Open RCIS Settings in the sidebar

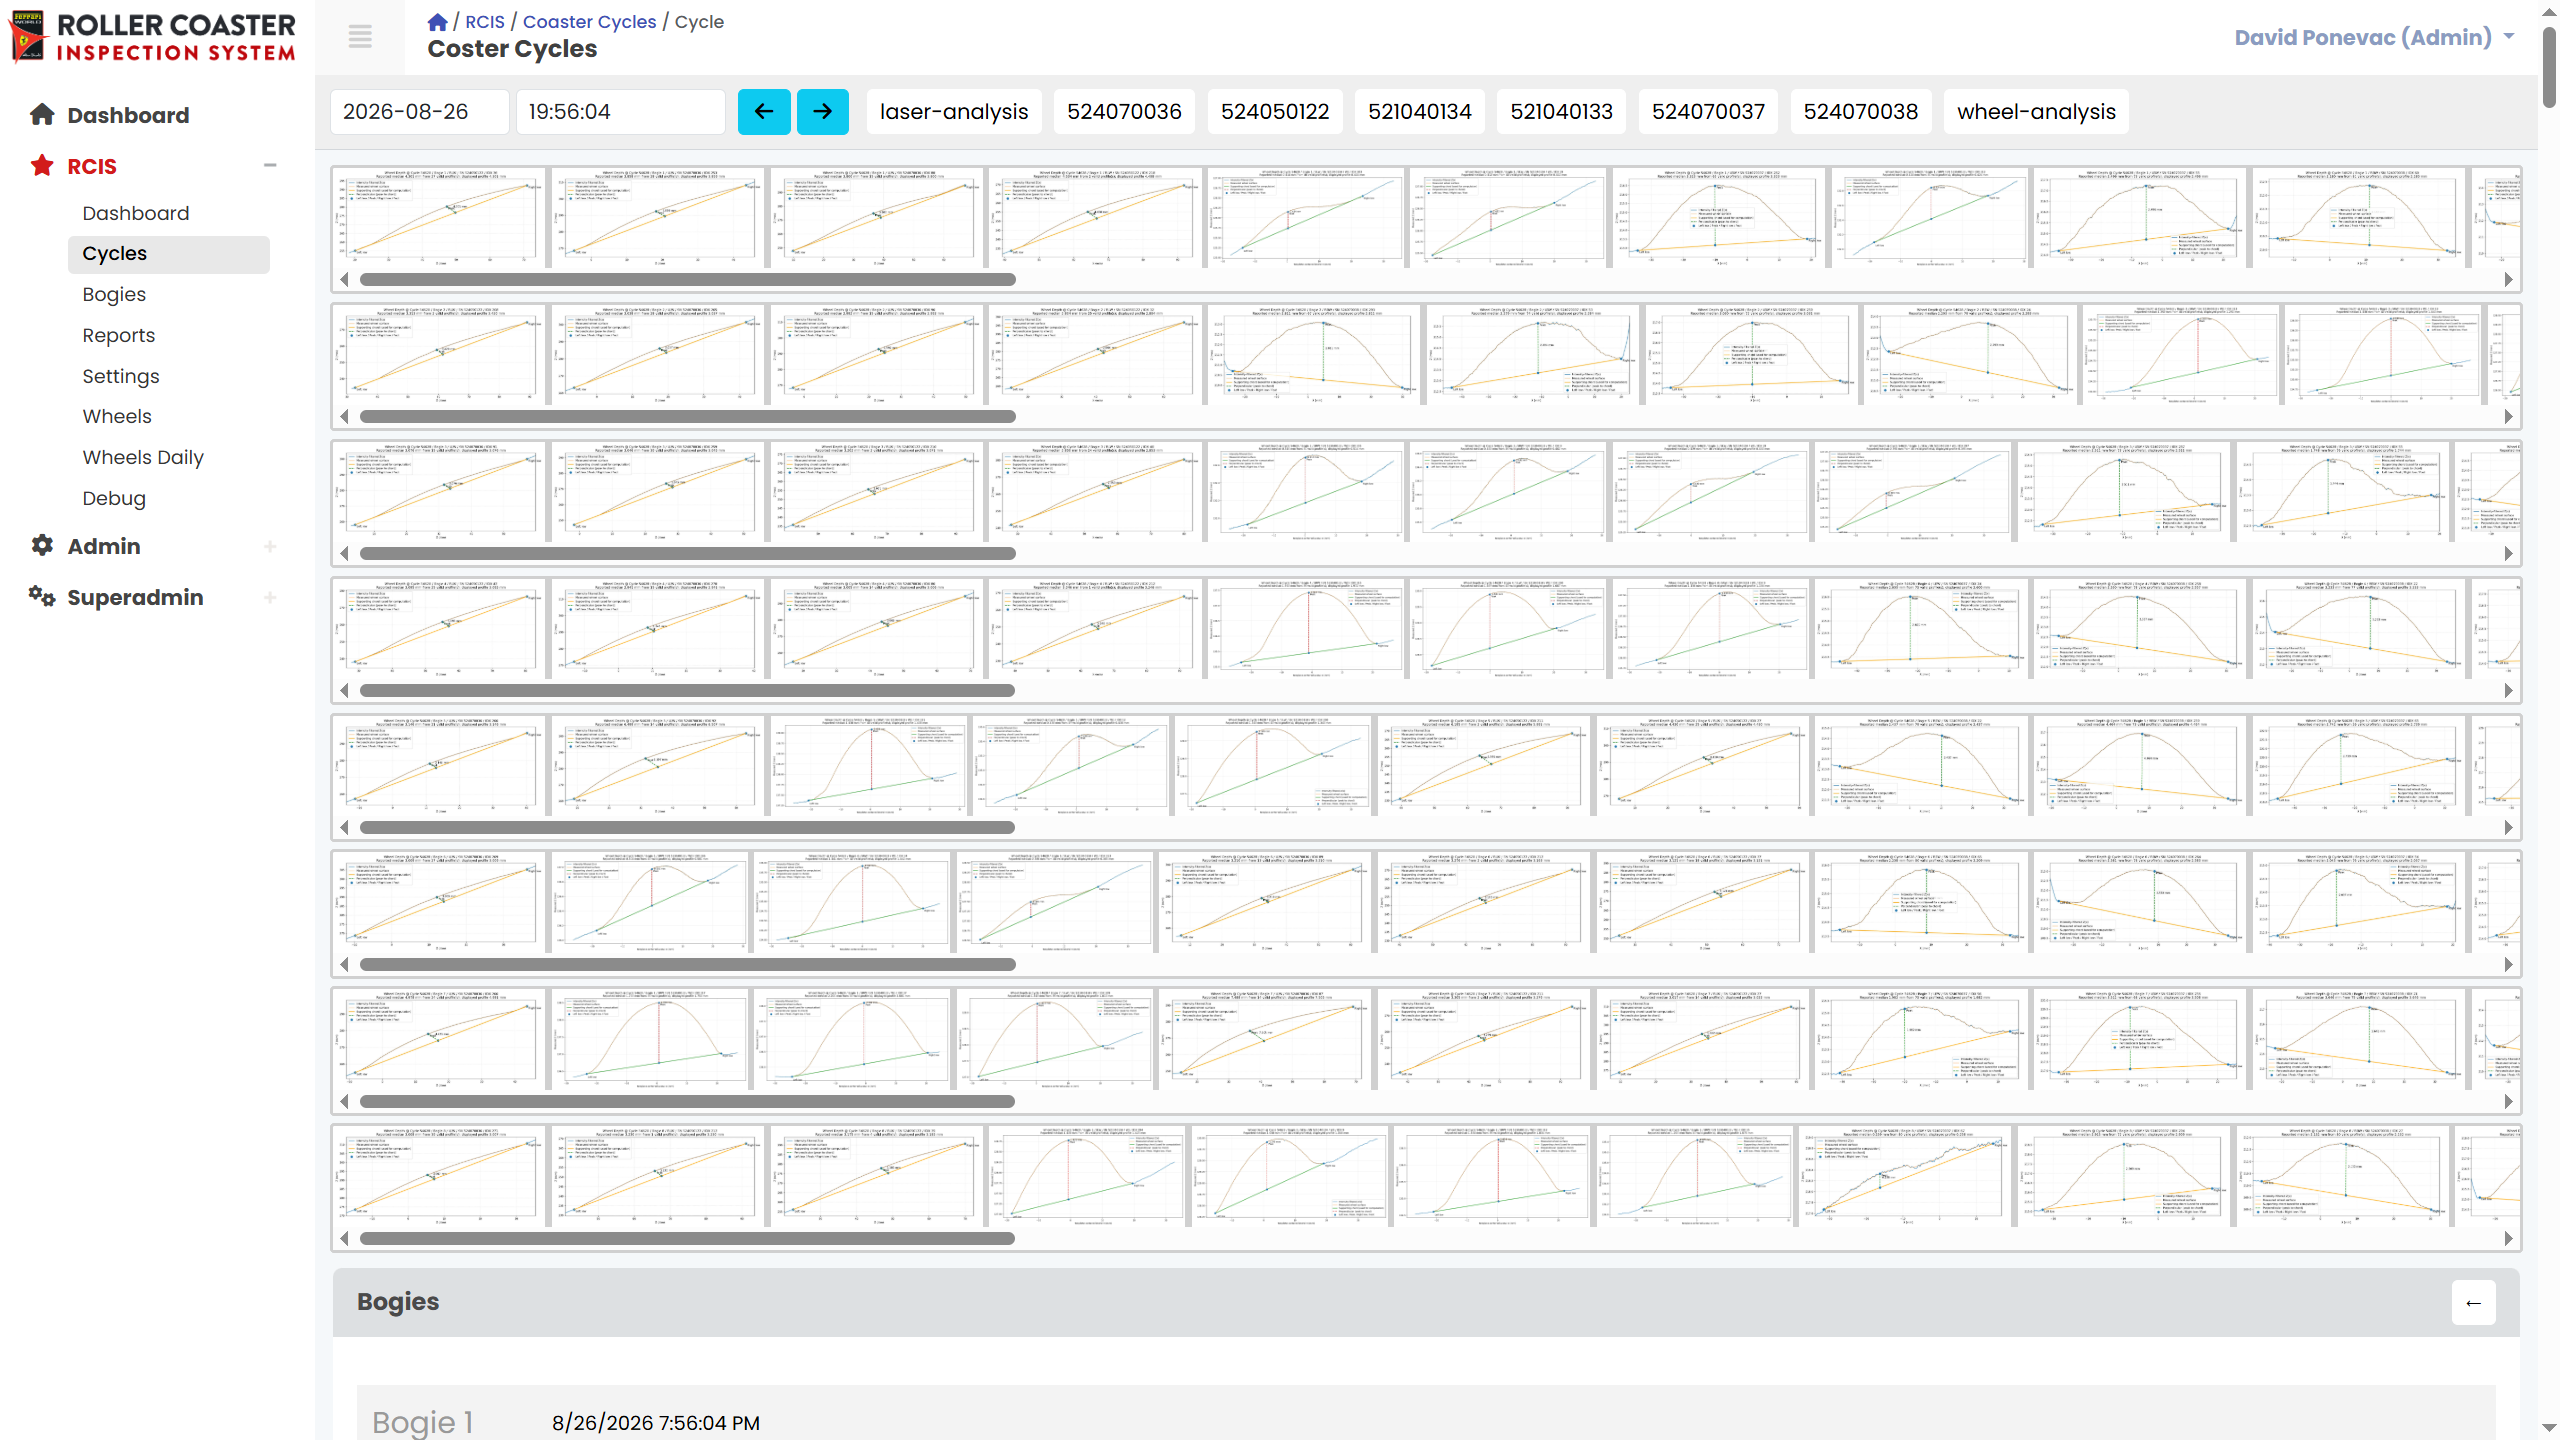[121, 376]
